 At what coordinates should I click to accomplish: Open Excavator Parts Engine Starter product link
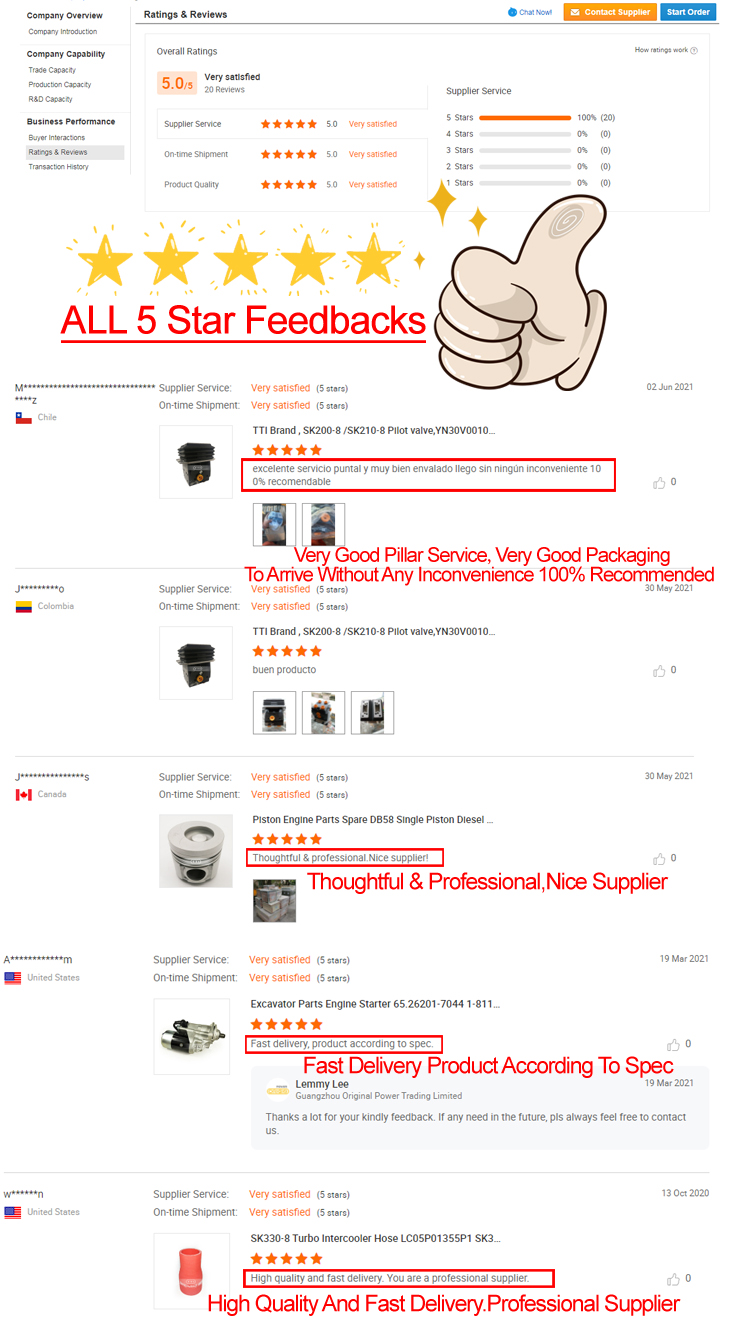[376, 1004]
